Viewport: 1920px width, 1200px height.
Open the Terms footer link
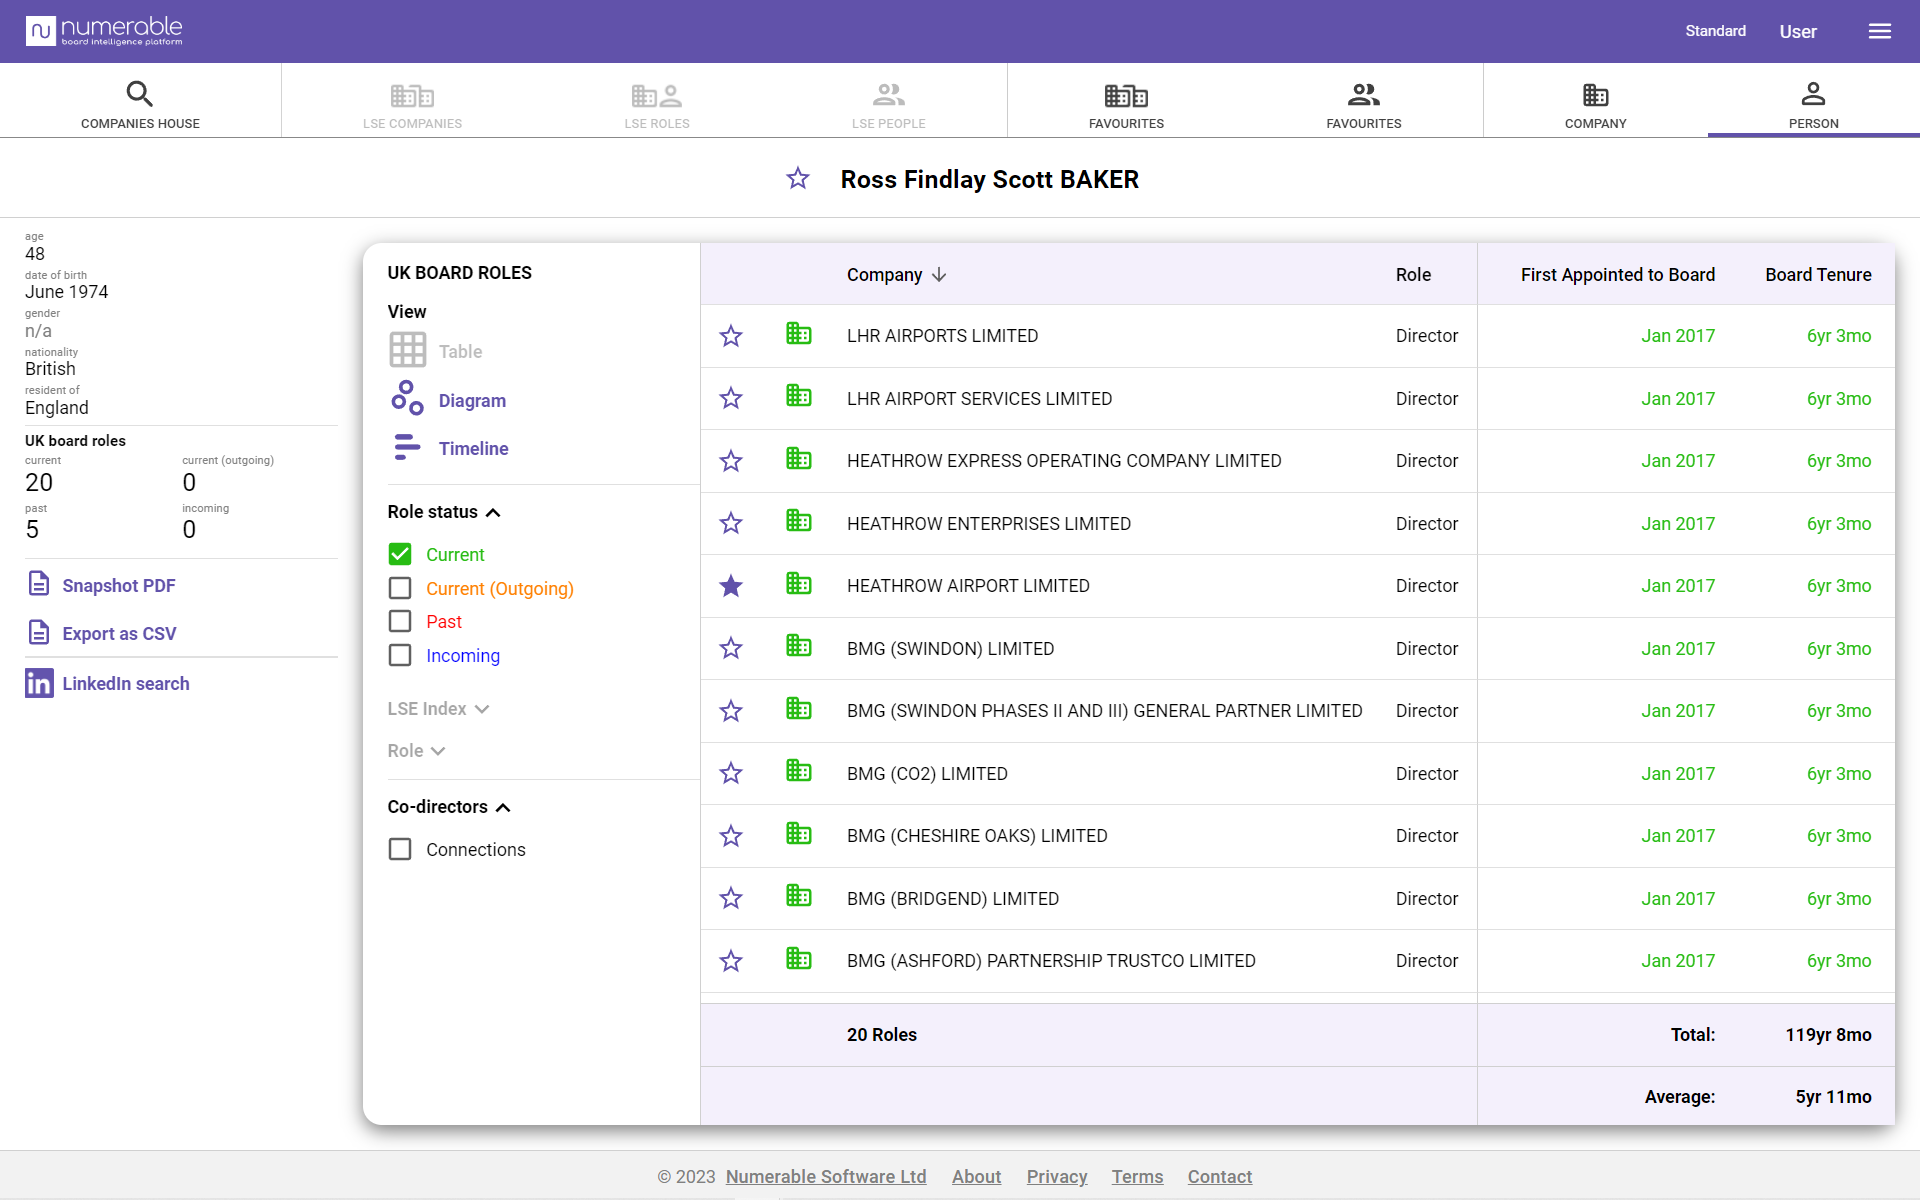point(1137,1177)
